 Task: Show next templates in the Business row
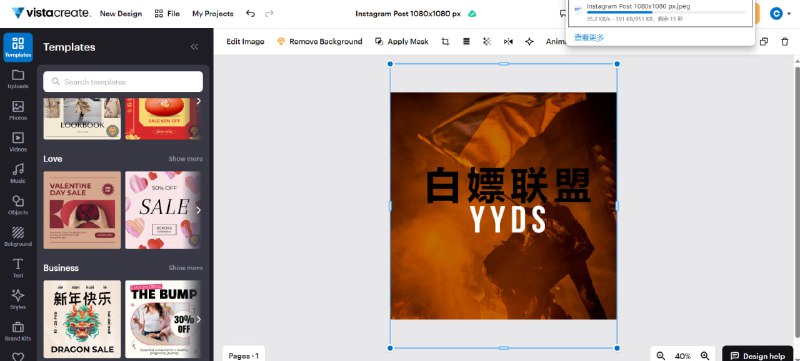(x=198, y=319)
